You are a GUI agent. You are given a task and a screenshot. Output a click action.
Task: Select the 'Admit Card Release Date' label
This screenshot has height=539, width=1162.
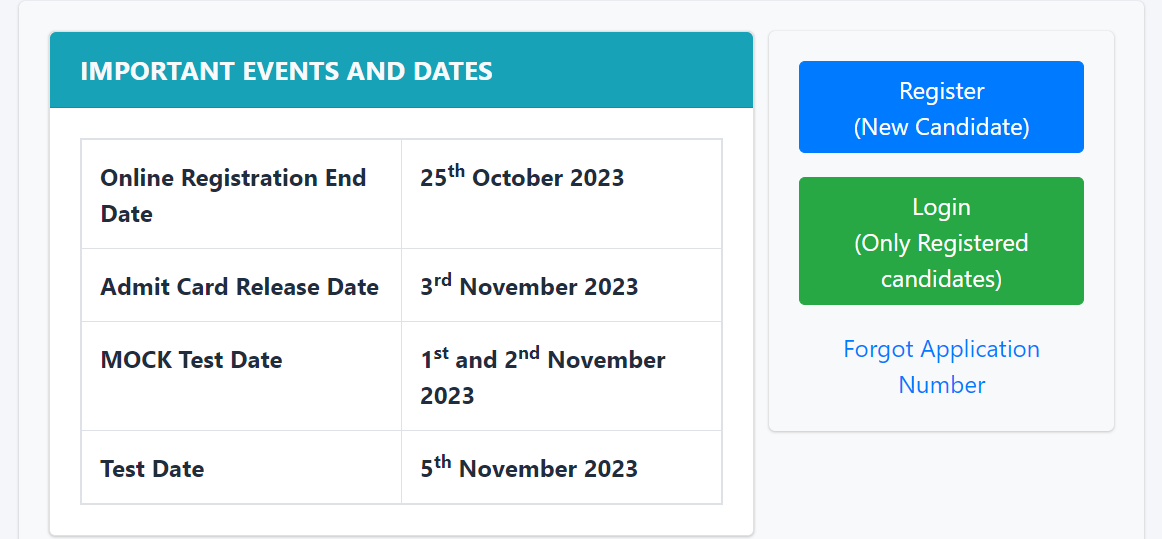tap(240, 287)
